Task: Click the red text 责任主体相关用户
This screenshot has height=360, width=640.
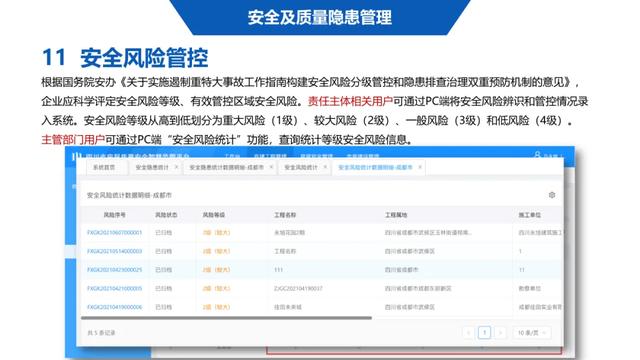Action: pos(350,101)
